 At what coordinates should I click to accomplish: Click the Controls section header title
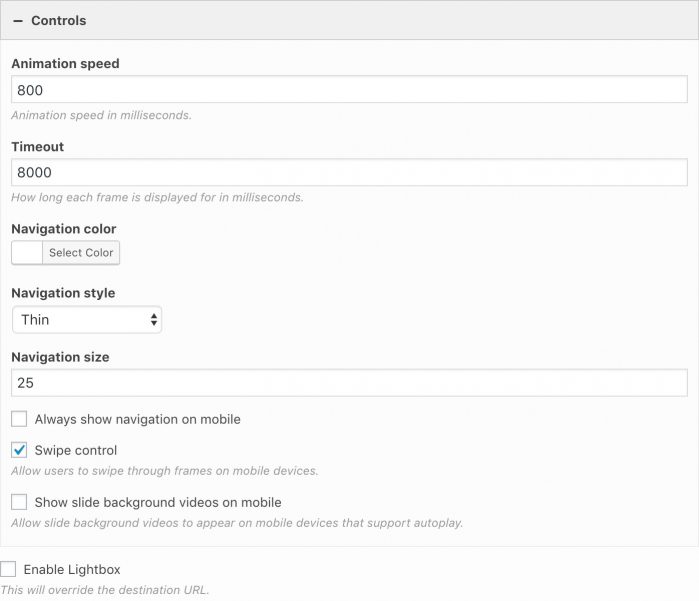click(x=58, y=21)
